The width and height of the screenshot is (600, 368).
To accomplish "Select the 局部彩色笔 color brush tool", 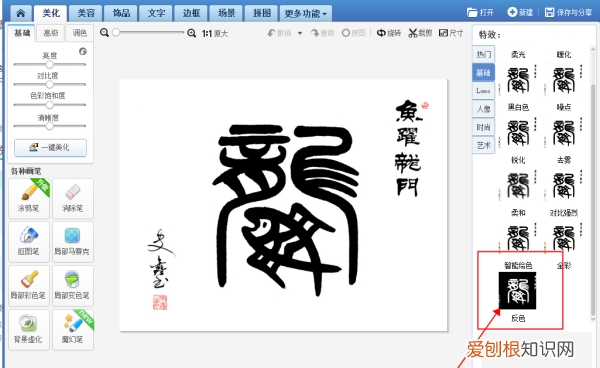I will pyautogui.click(x=29, y=286).
